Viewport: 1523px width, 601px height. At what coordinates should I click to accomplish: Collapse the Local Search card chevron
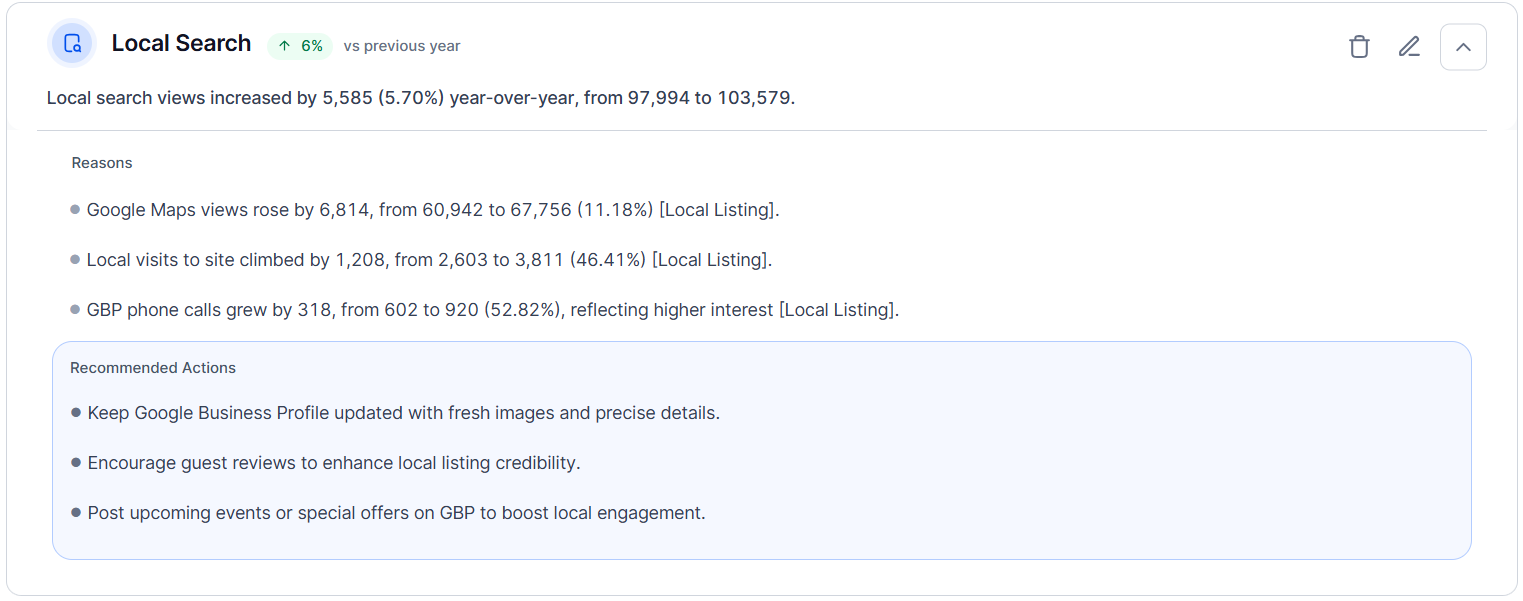[1463, 47]
